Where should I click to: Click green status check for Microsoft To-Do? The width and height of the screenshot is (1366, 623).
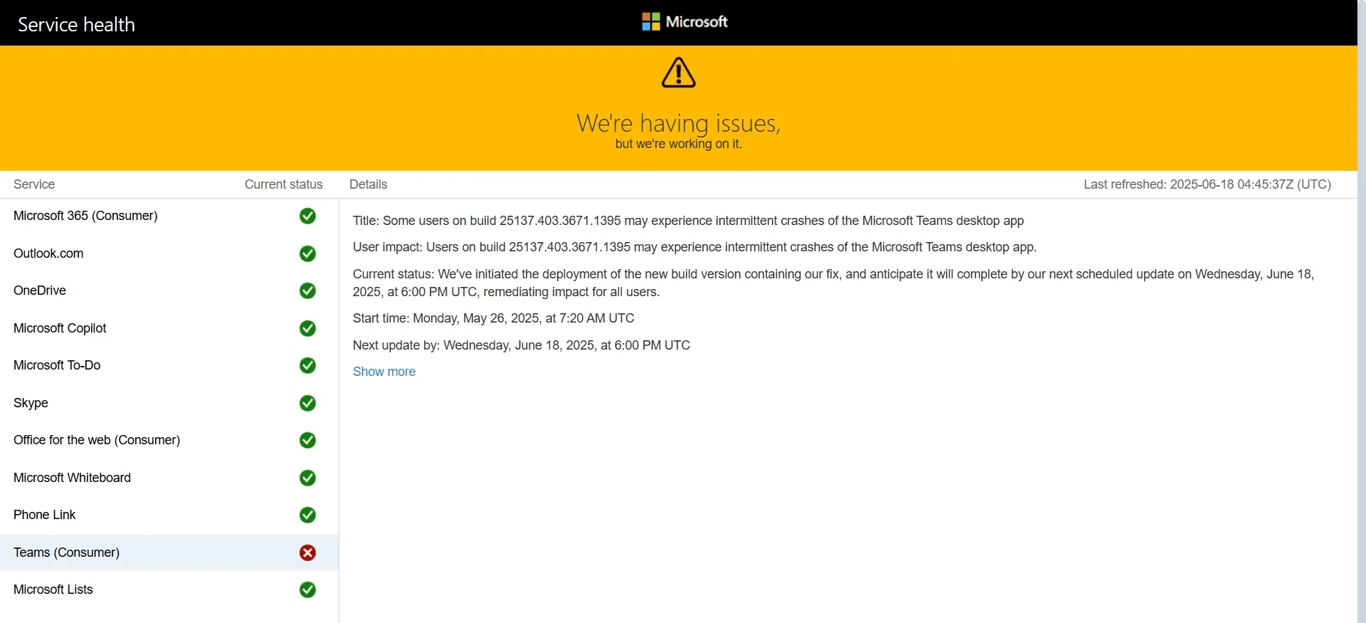point(308,366)
